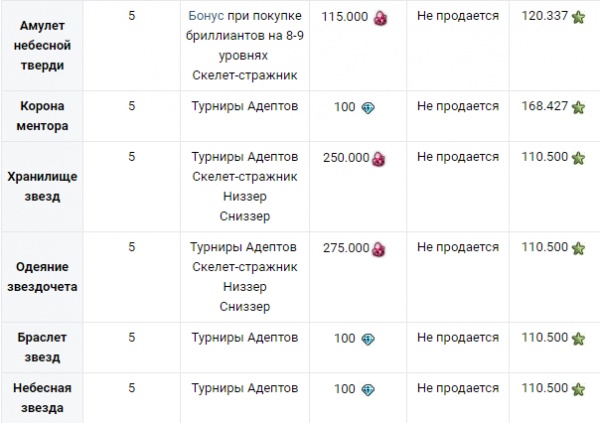Select the Амулет небесной тверди item name

(42, 46)
